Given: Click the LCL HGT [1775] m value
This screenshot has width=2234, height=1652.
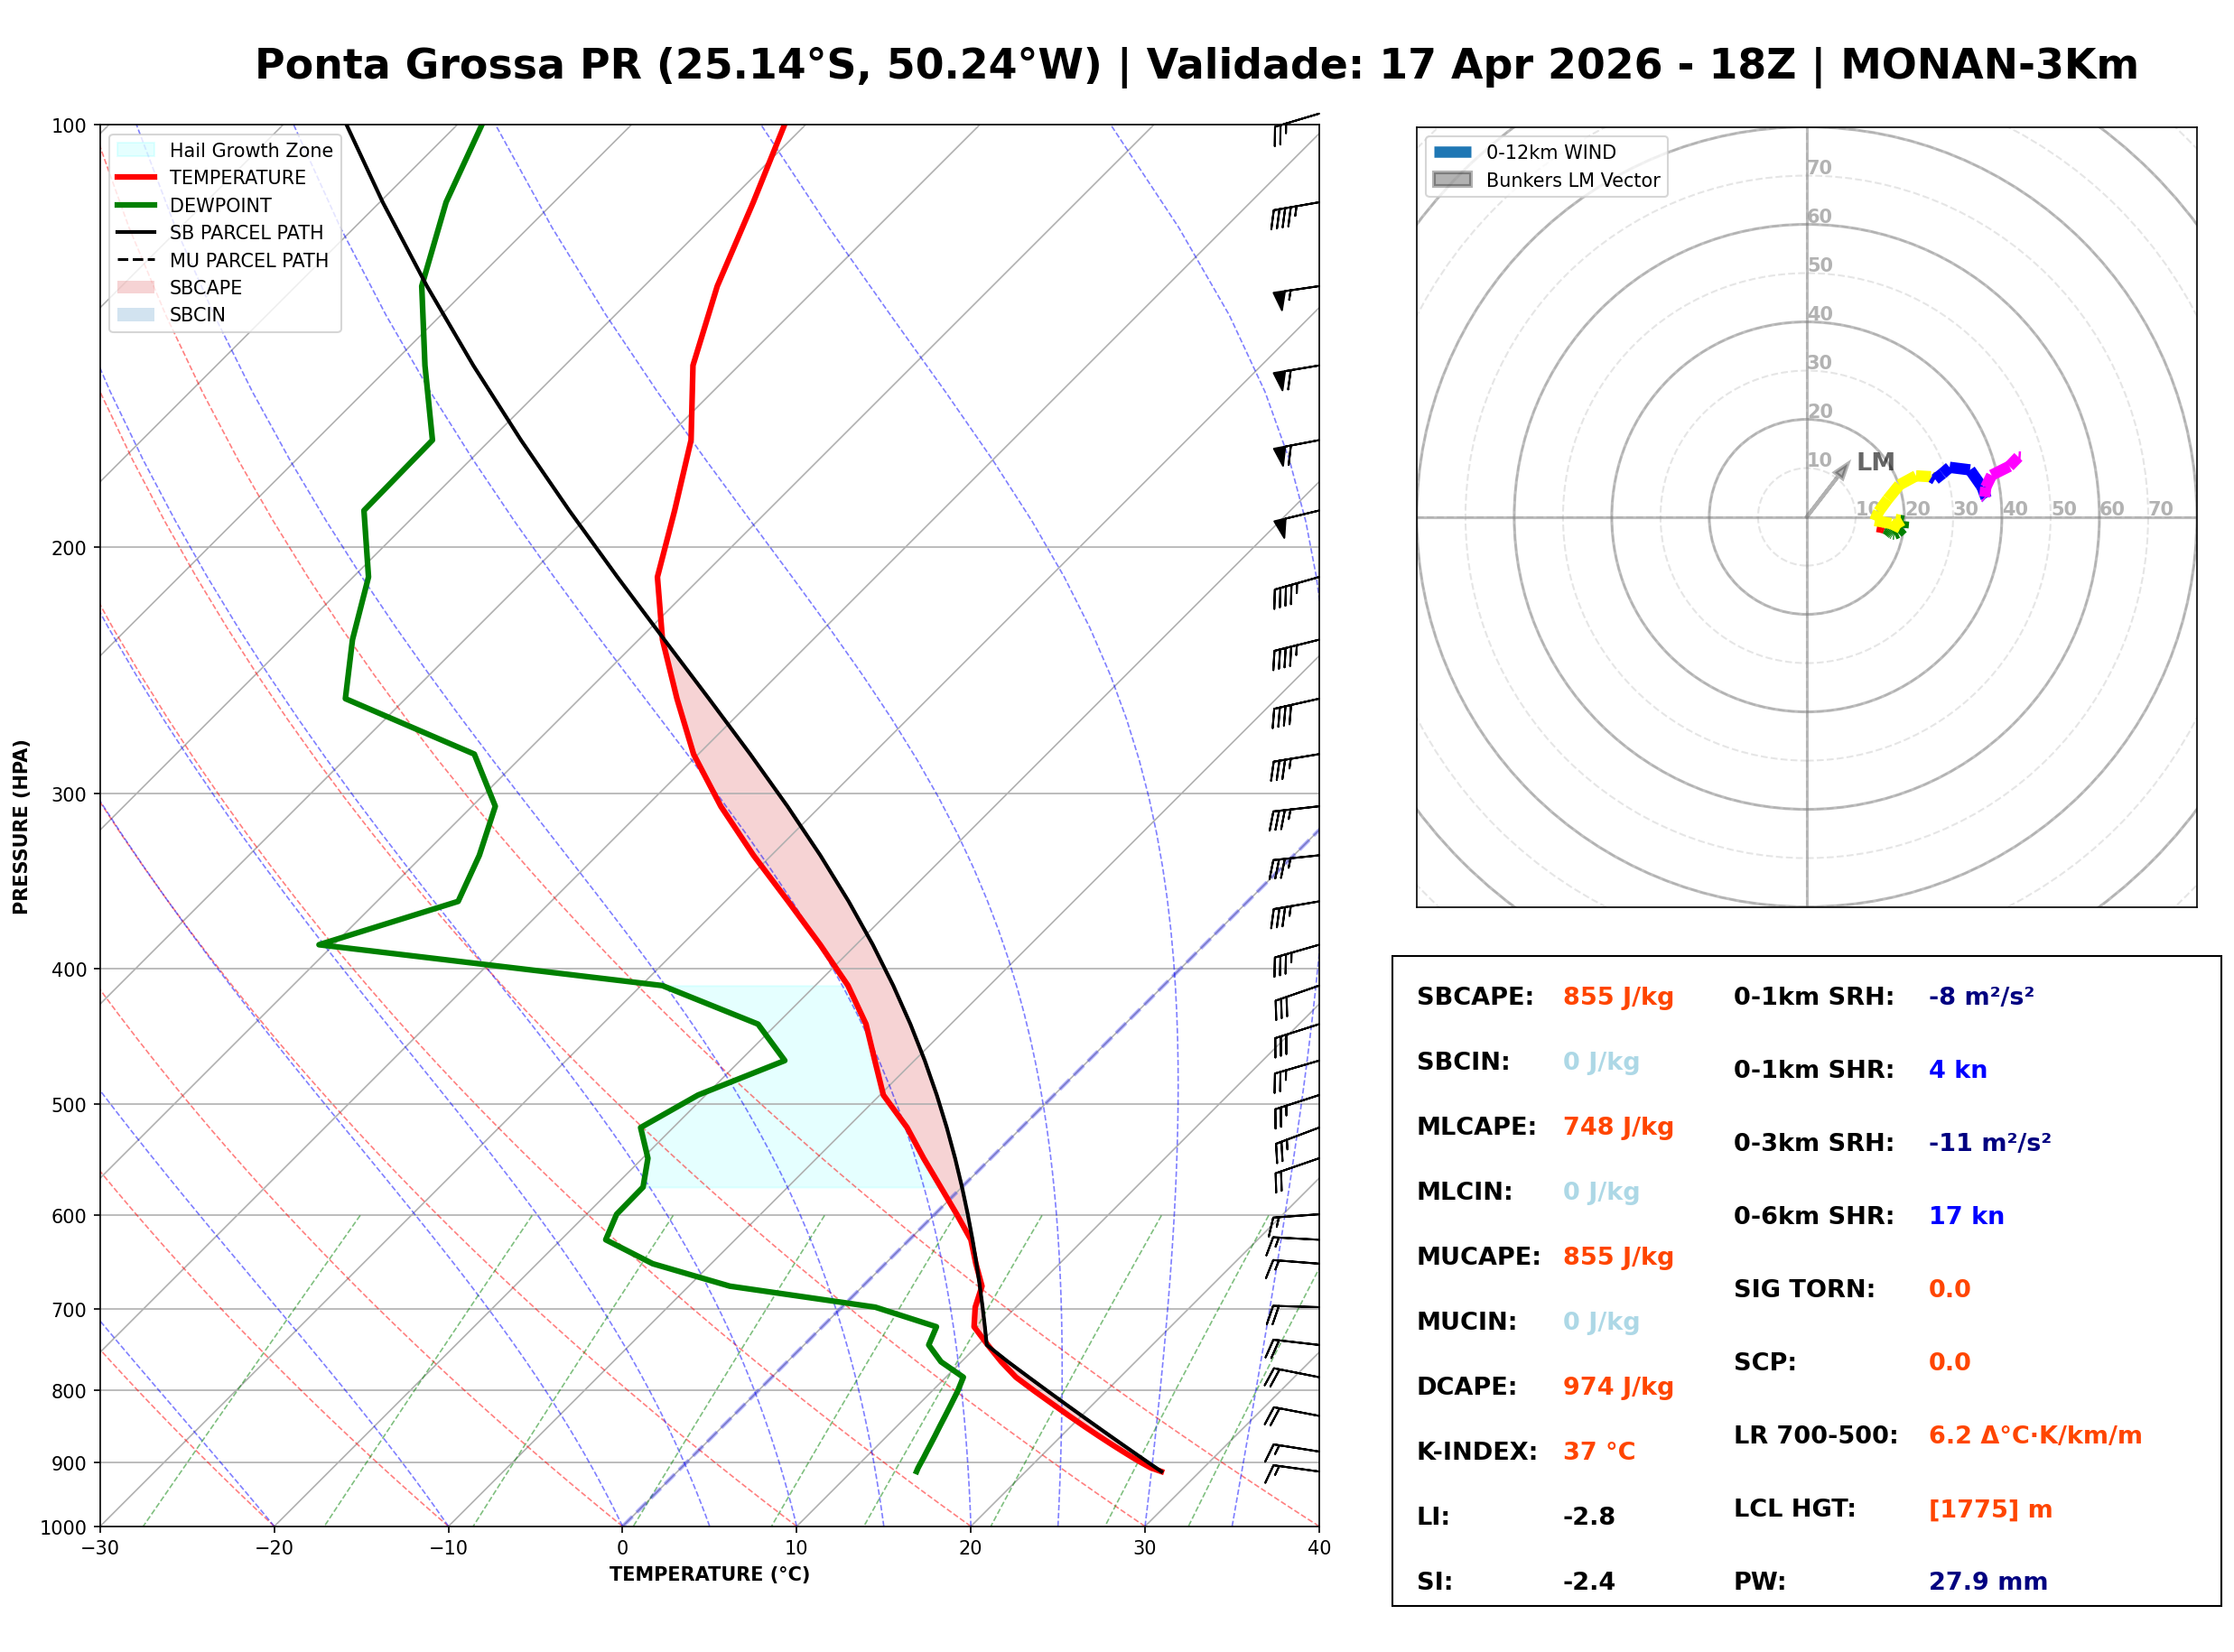Looking at the screenshot, I should point(1989,1509).
